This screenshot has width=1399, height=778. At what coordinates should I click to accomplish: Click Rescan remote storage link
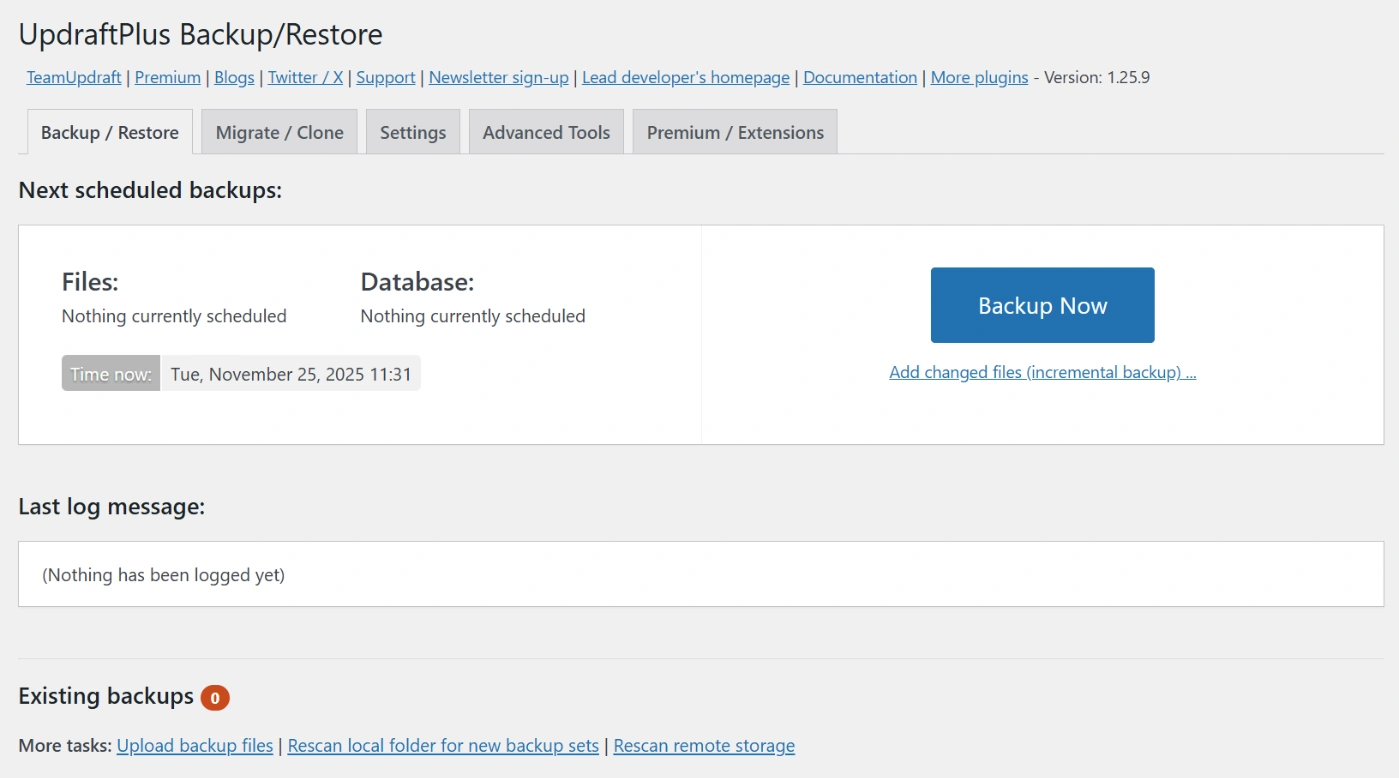704,745
